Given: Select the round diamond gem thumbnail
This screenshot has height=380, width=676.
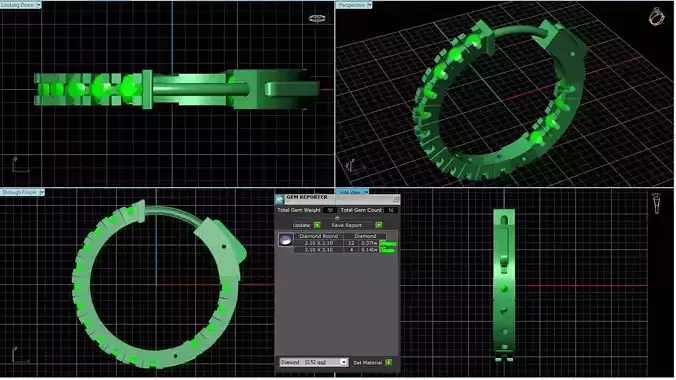Looking at the screenshot, I should click(285, 240).
